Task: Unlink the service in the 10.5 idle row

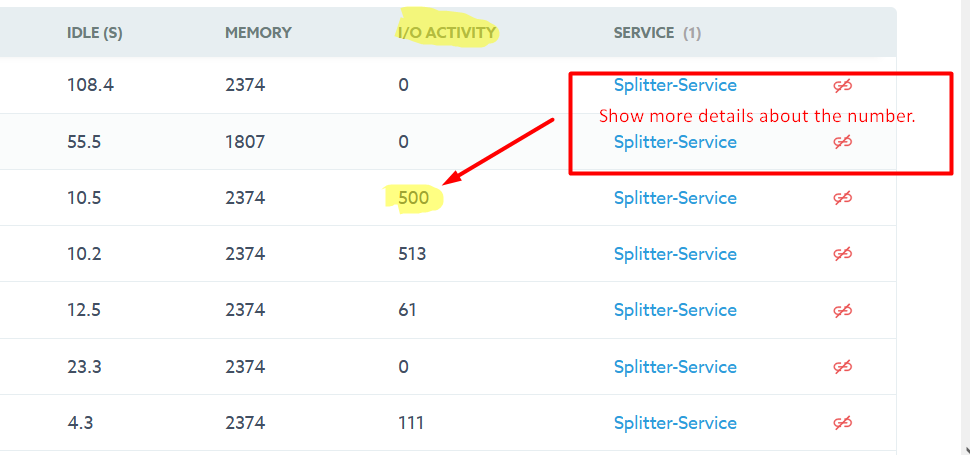Action: pyautogui.click(x=842, y=198)
